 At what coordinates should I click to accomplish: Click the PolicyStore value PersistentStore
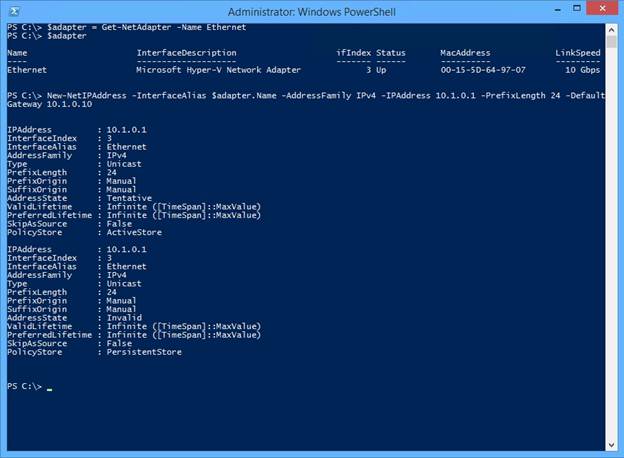pos(144,352)
